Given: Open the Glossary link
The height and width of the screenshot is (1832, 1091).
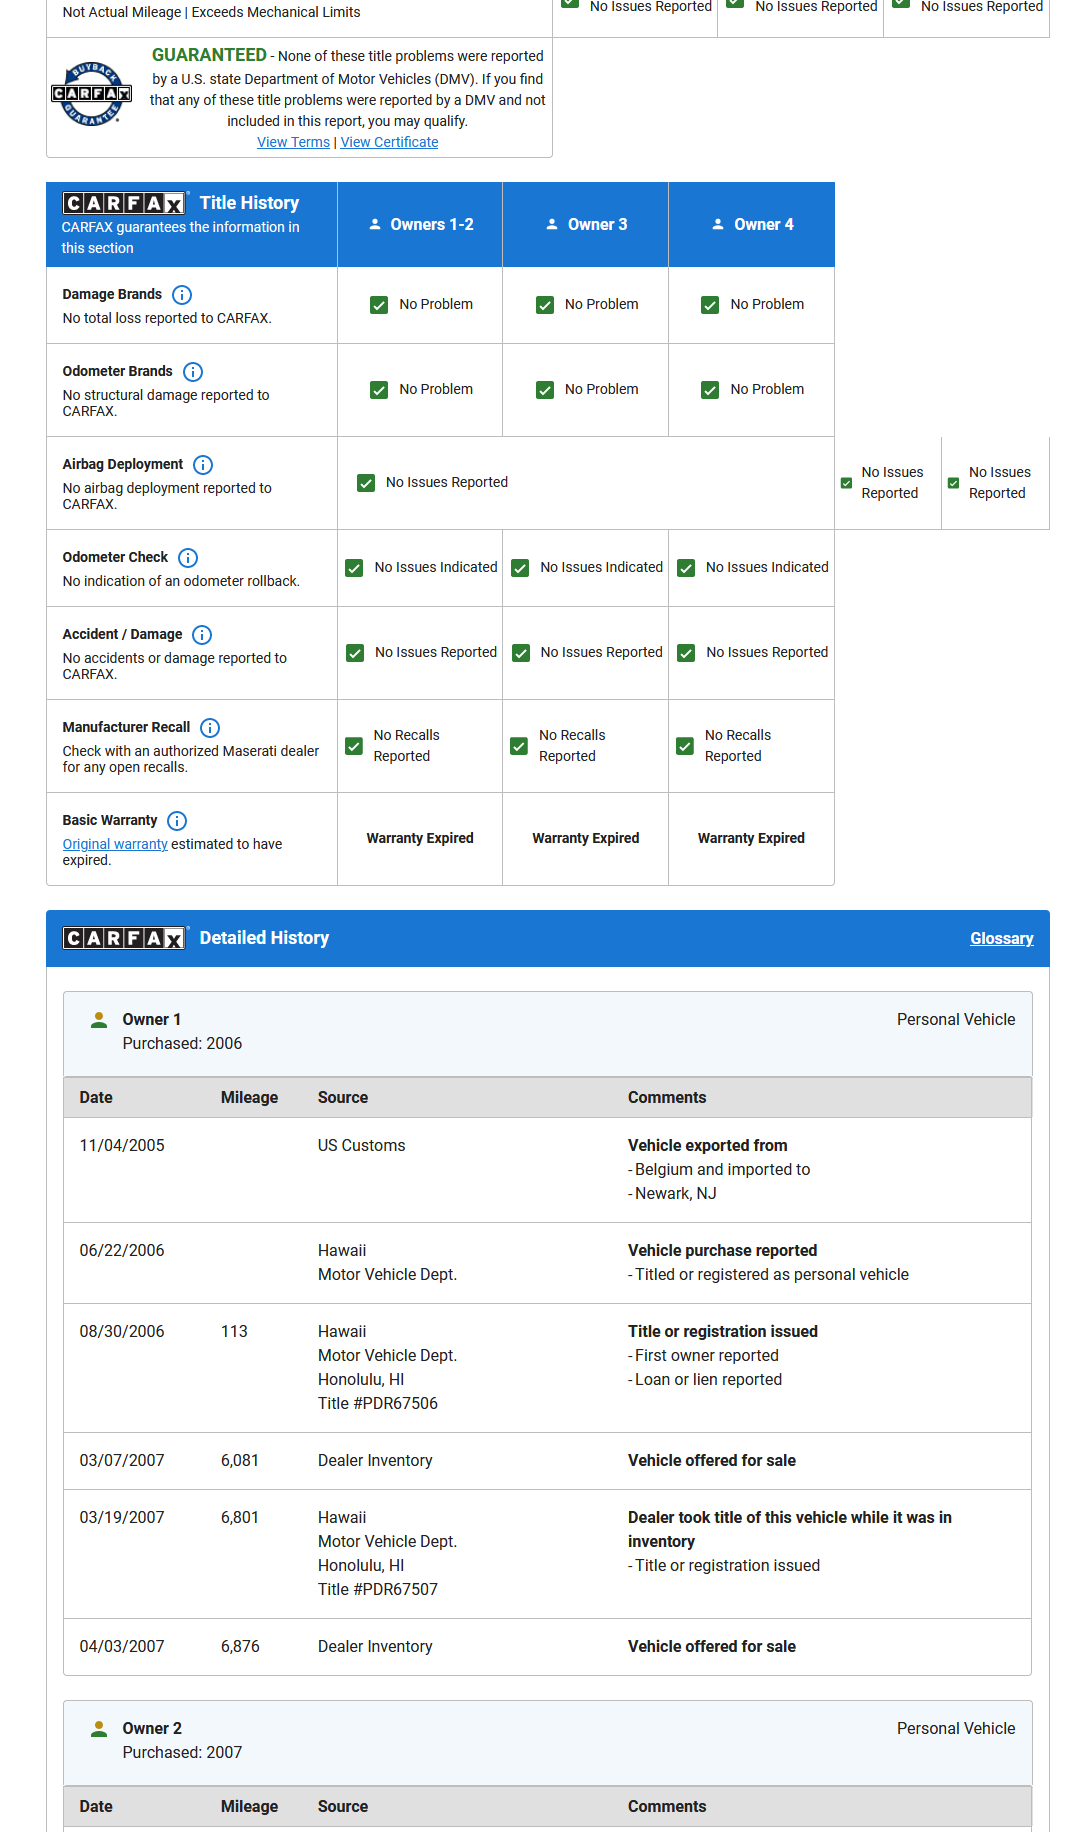Looking at the screenshot, I should click(1002, 938).
